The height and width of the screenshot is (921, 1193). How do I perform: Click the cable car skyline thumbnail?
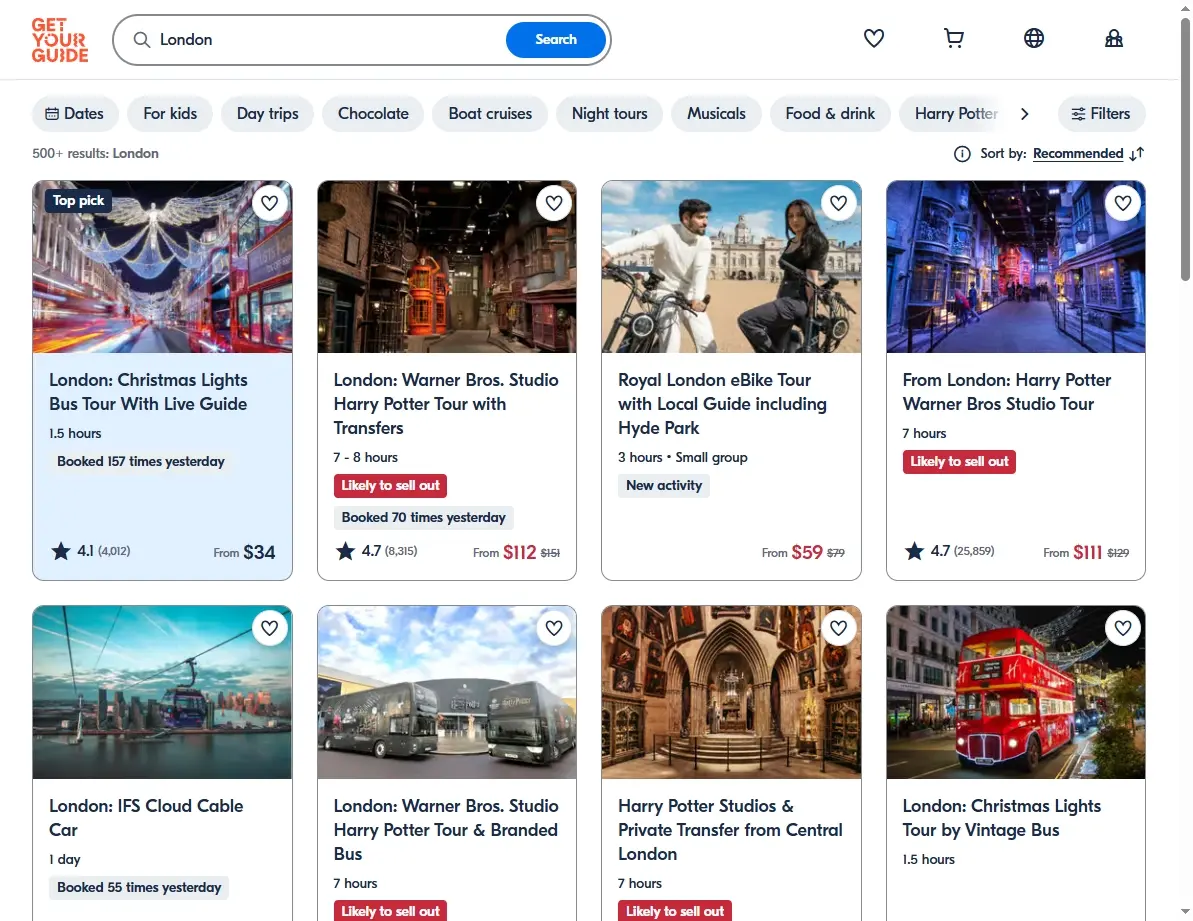point(162,692)
